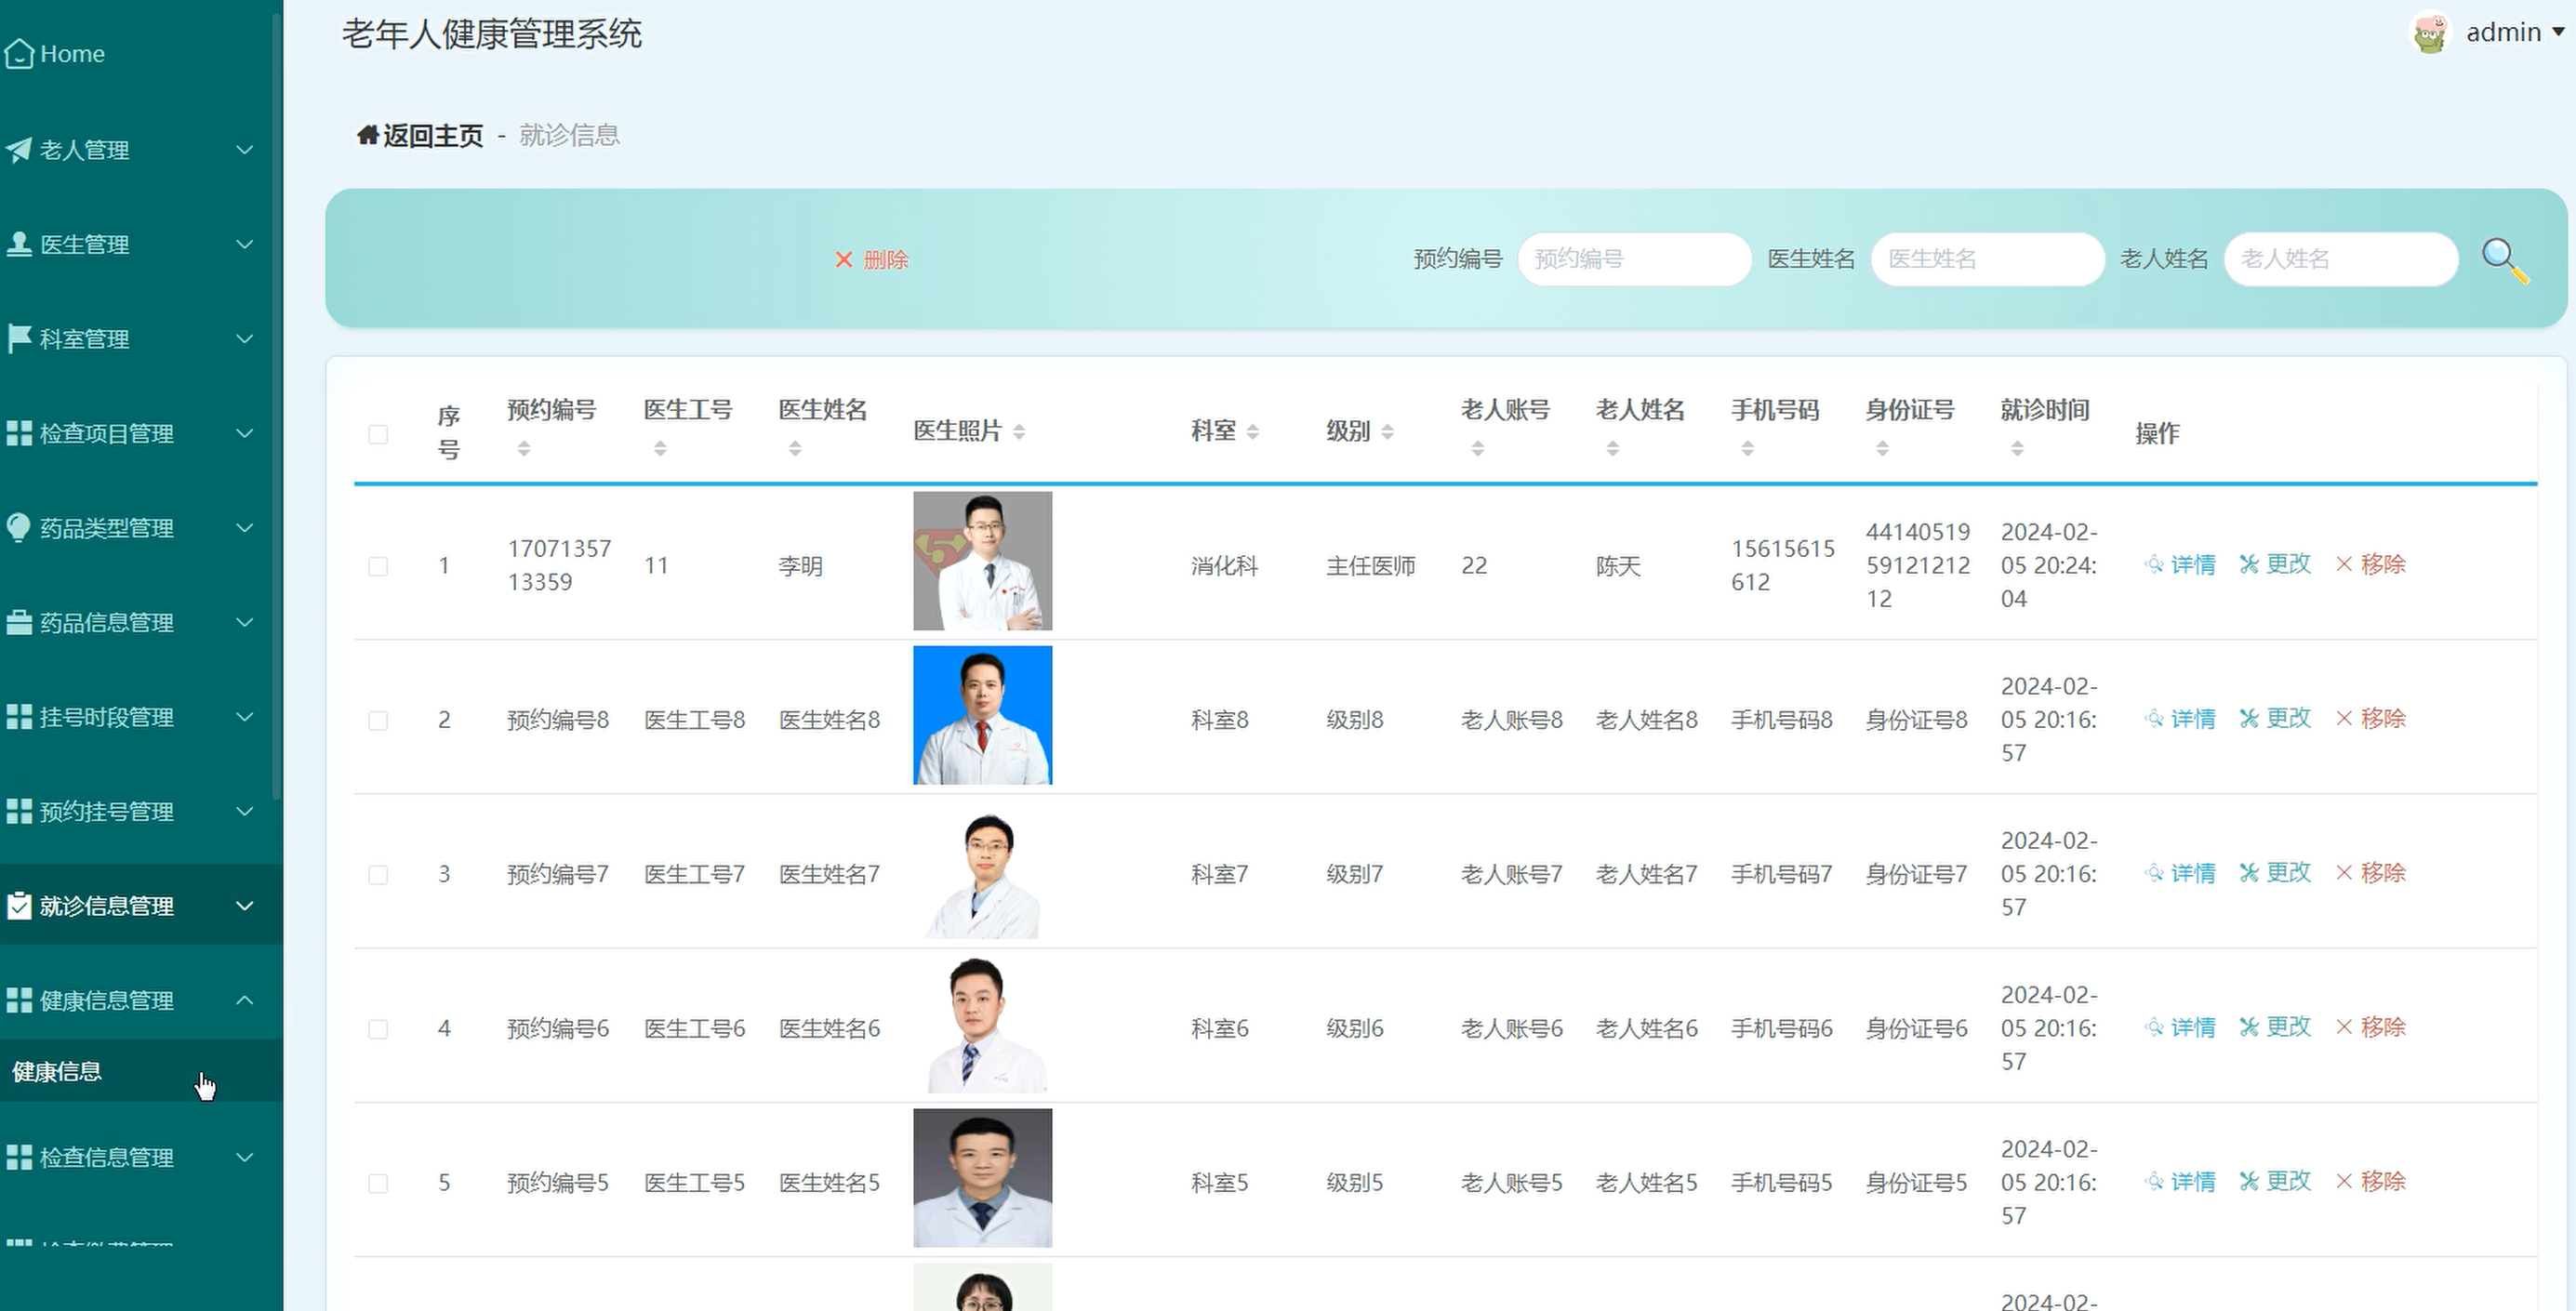Click the grid icon beside 健康信息管理

19,1000
